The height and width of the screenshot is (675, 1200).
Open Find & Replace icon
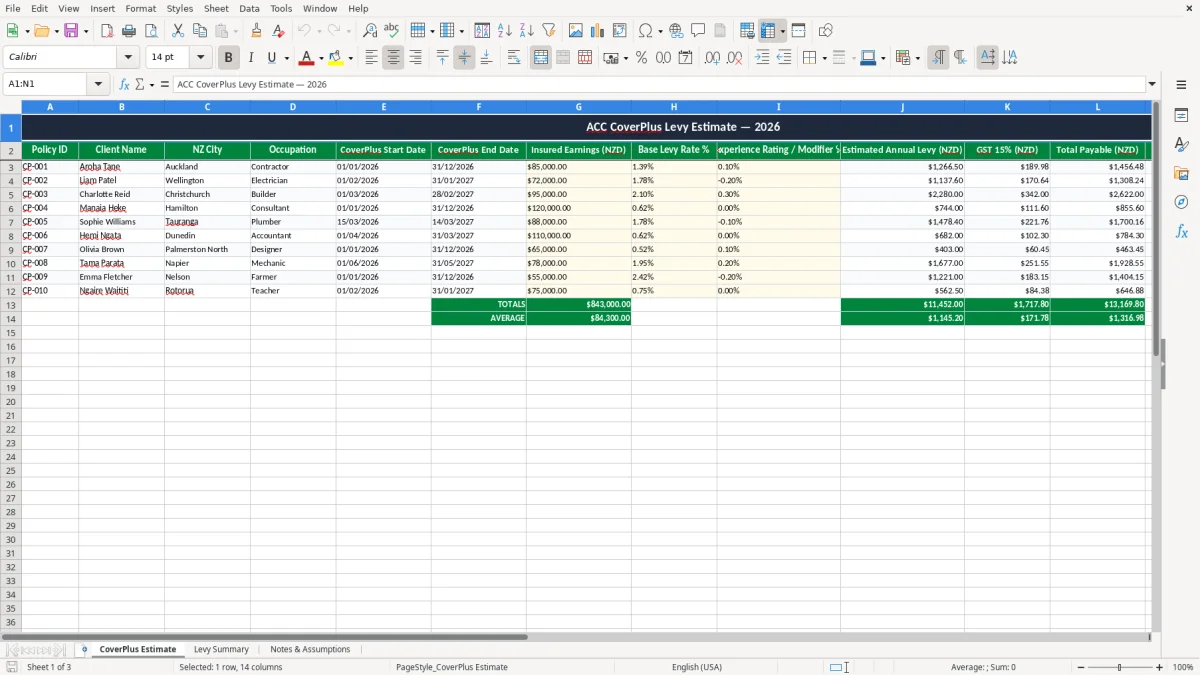pyautogui.click(x=370, y=31)
